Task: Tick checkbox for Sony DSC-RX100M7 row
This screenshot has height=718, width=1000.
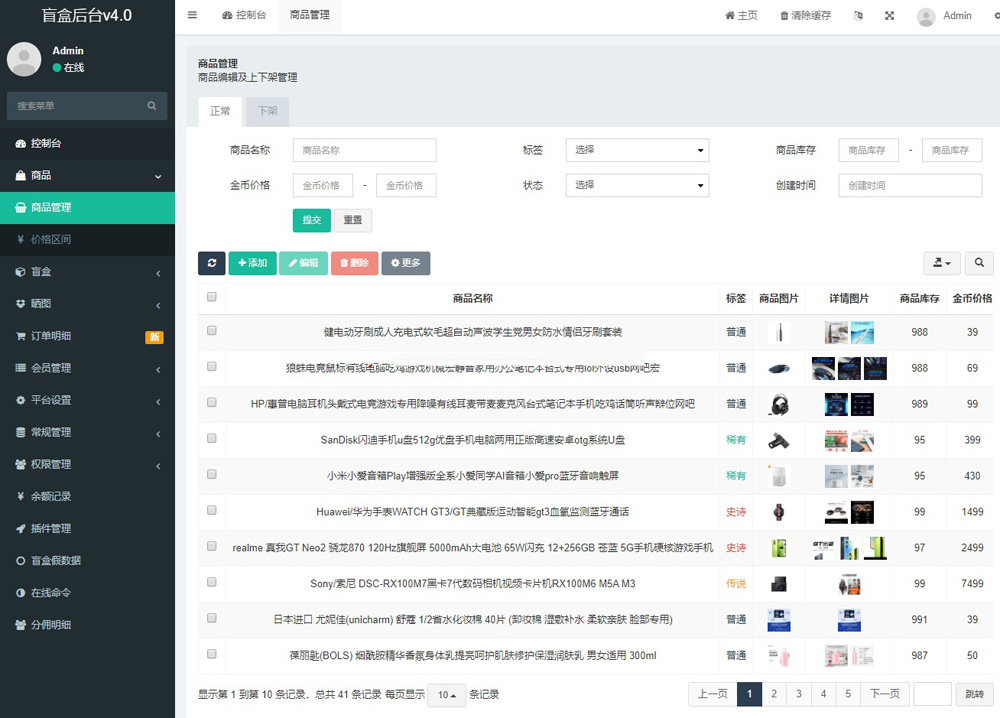Action: [211, 583]
